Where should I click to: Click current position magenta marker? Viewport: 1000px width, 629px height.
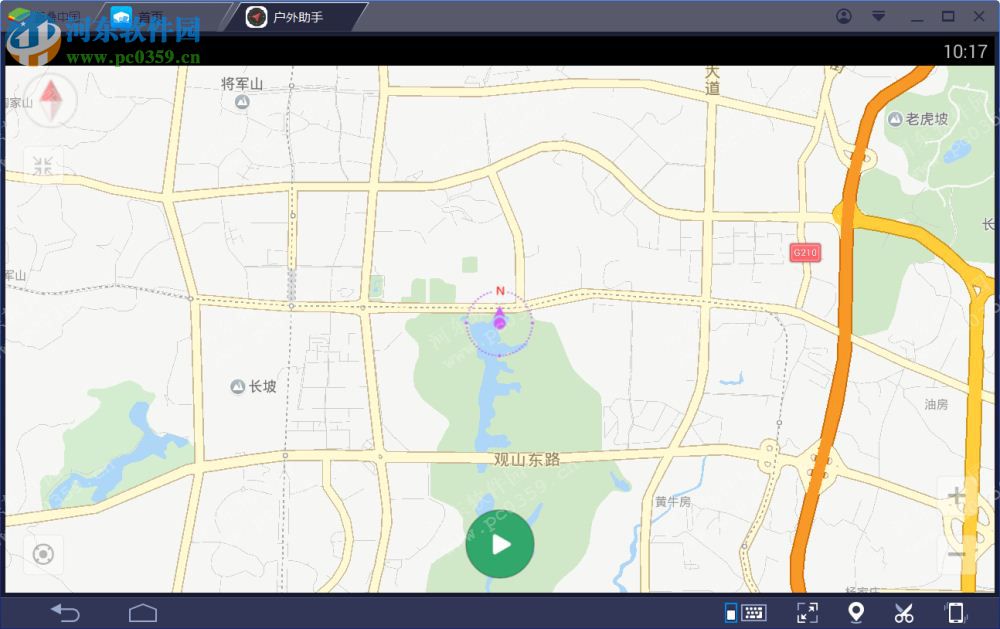499,319
